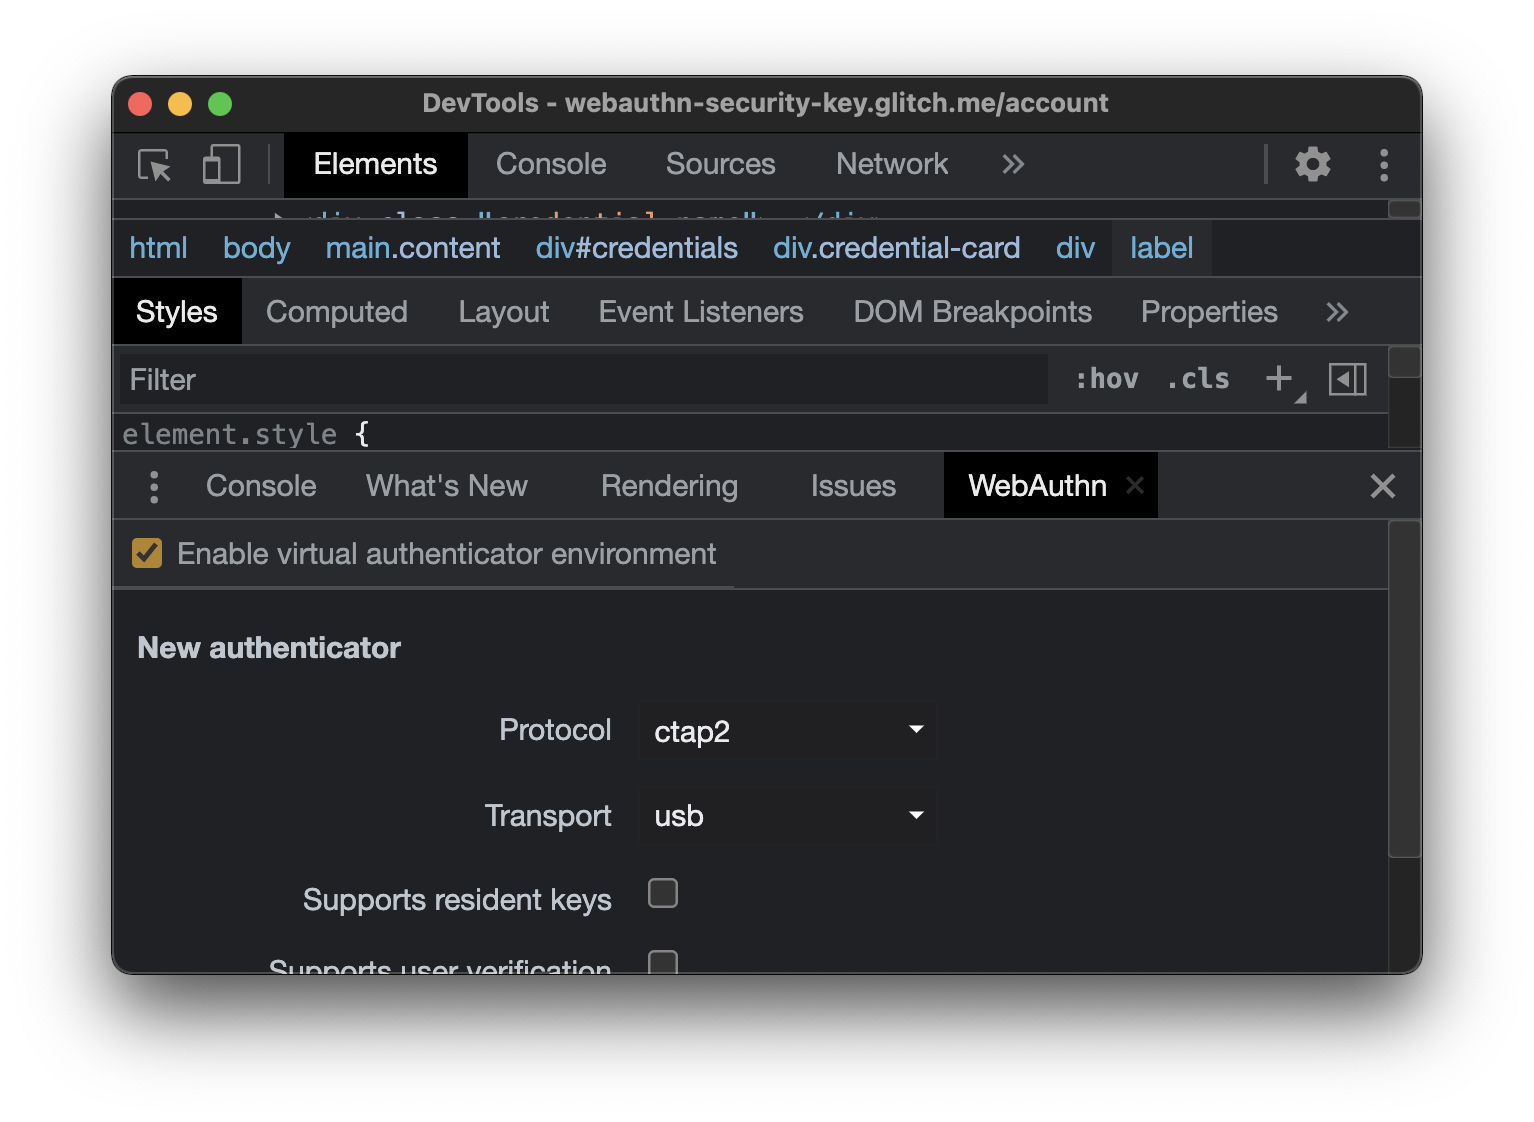Viewport: 1534px width, 1122px height.
Task: Open DevTools settings gear
Action: pyautogui.click(x=1313, y=164)
